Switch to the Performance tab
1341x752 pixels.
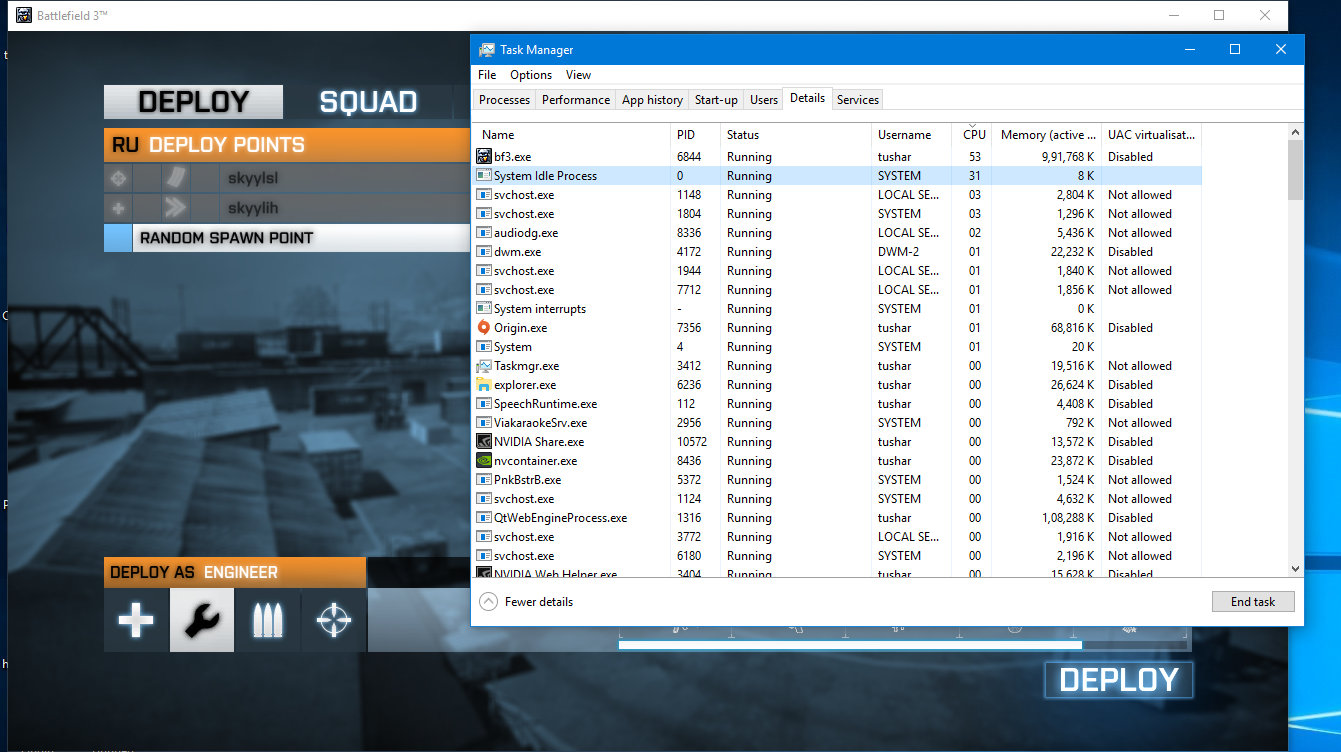[576, 100]
